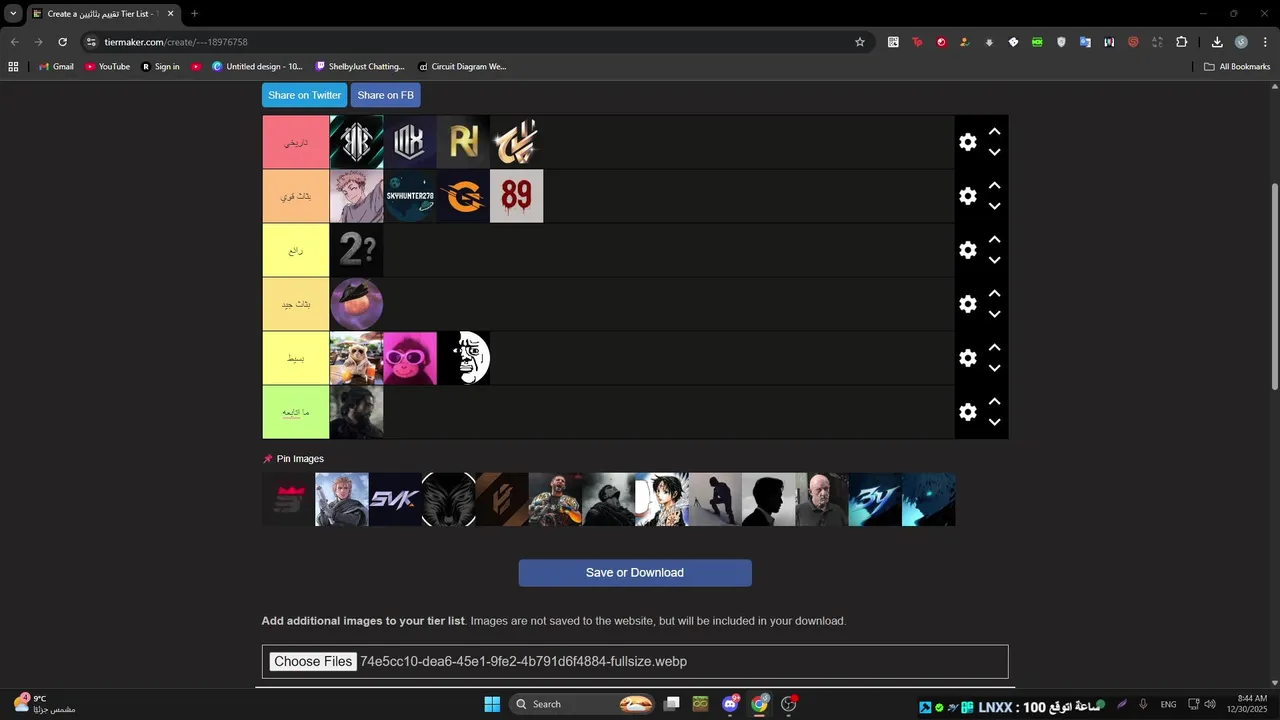Move the تاريخي tier row down
1280x720 pixels.
click(994, 153)
